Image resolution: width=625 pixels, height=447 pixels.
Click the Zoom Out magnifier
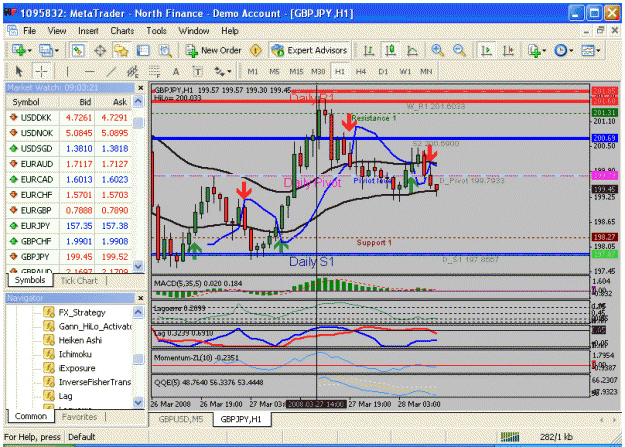click(x=460, y=51)
